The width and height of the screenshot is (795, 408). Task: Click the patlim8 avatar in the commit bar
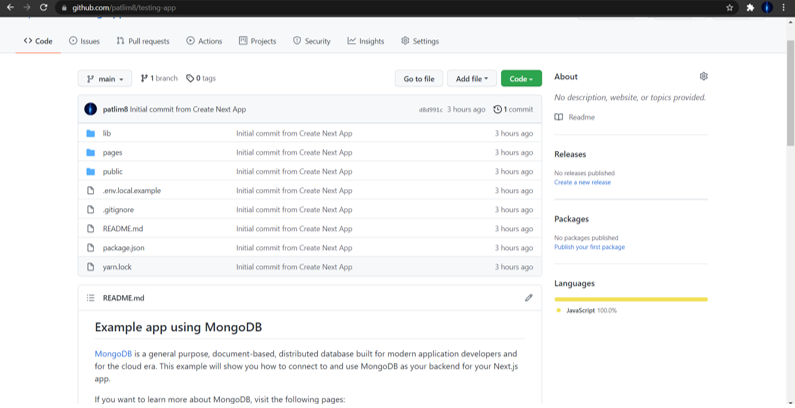click(91, 109)
